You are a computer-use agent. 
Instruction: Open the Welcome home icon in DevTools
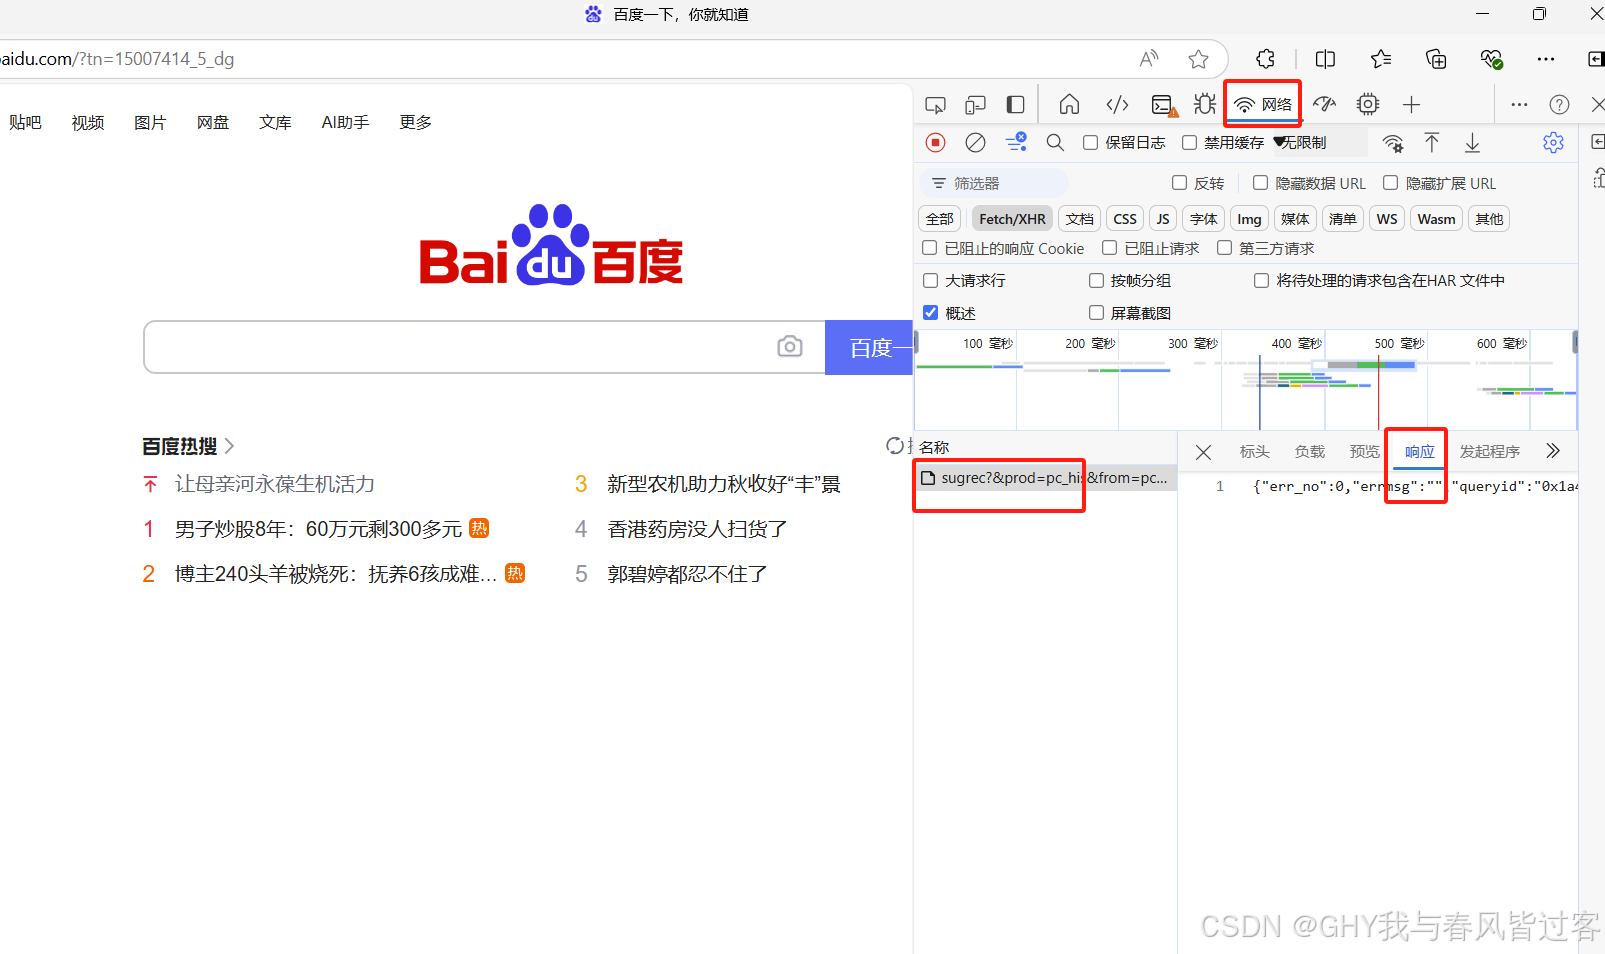pos(1069,104)
